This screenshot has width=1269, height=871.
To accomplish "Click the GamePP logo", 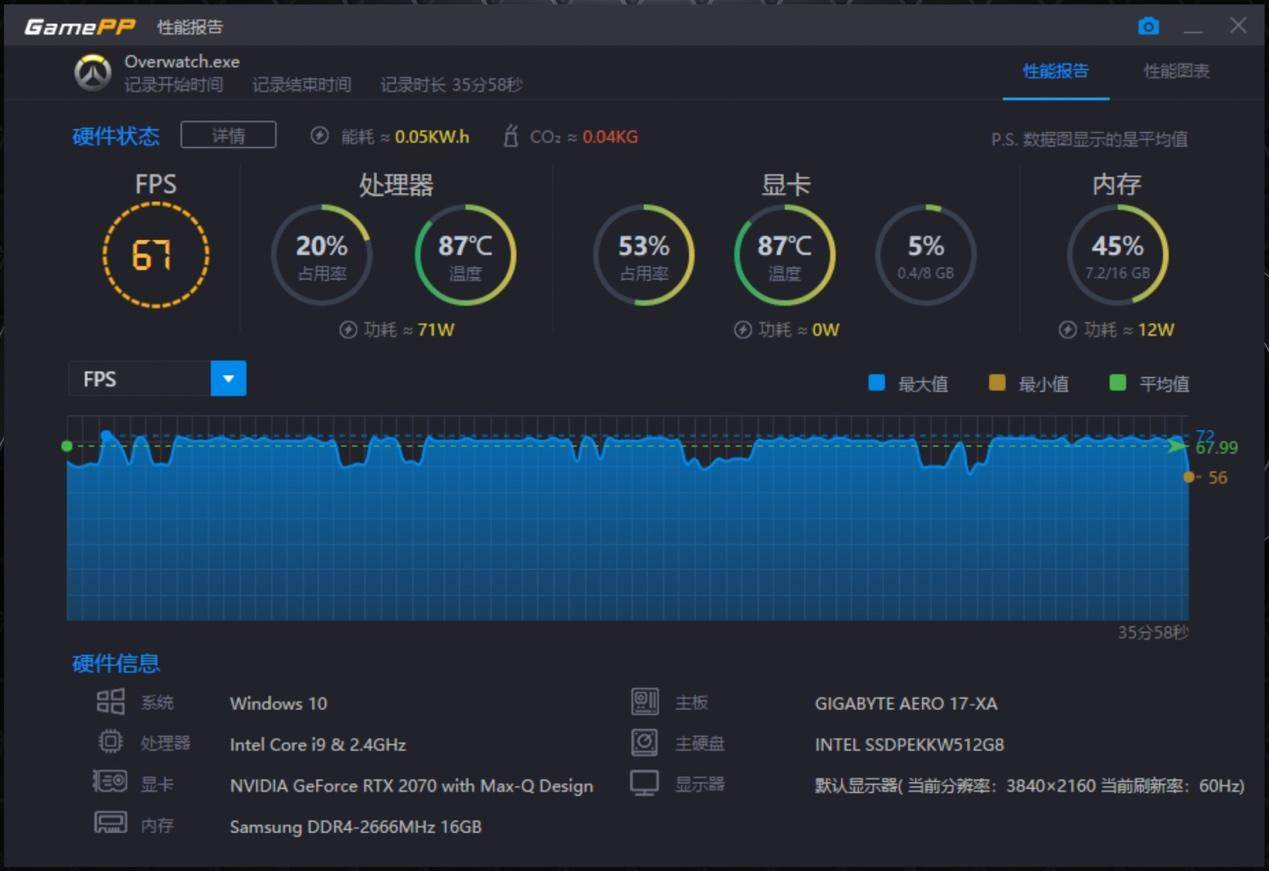I will tap(79, 27).
